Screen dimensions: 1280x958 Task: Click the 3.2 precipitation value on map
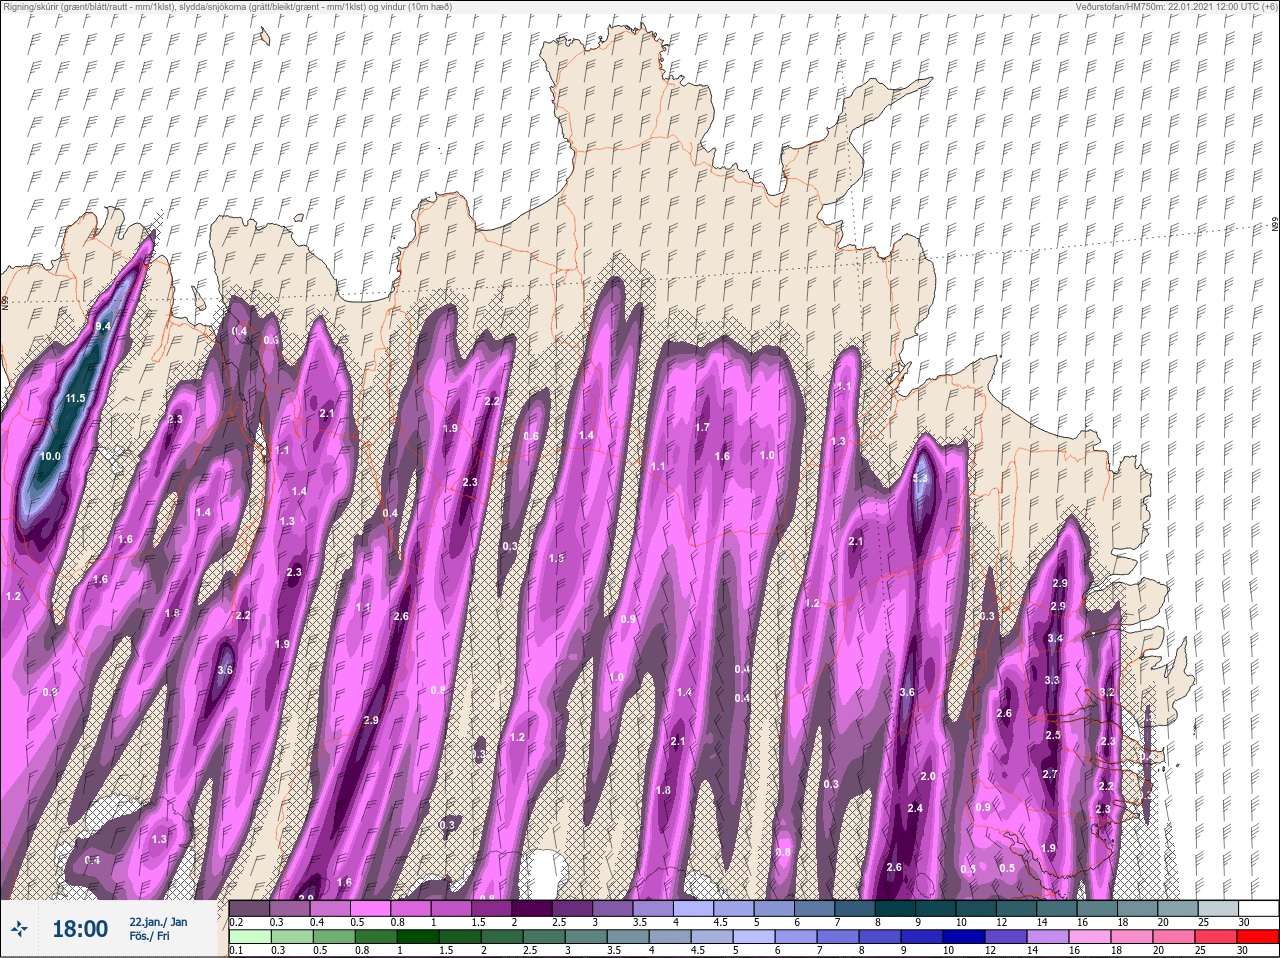tap(1107, 693)
